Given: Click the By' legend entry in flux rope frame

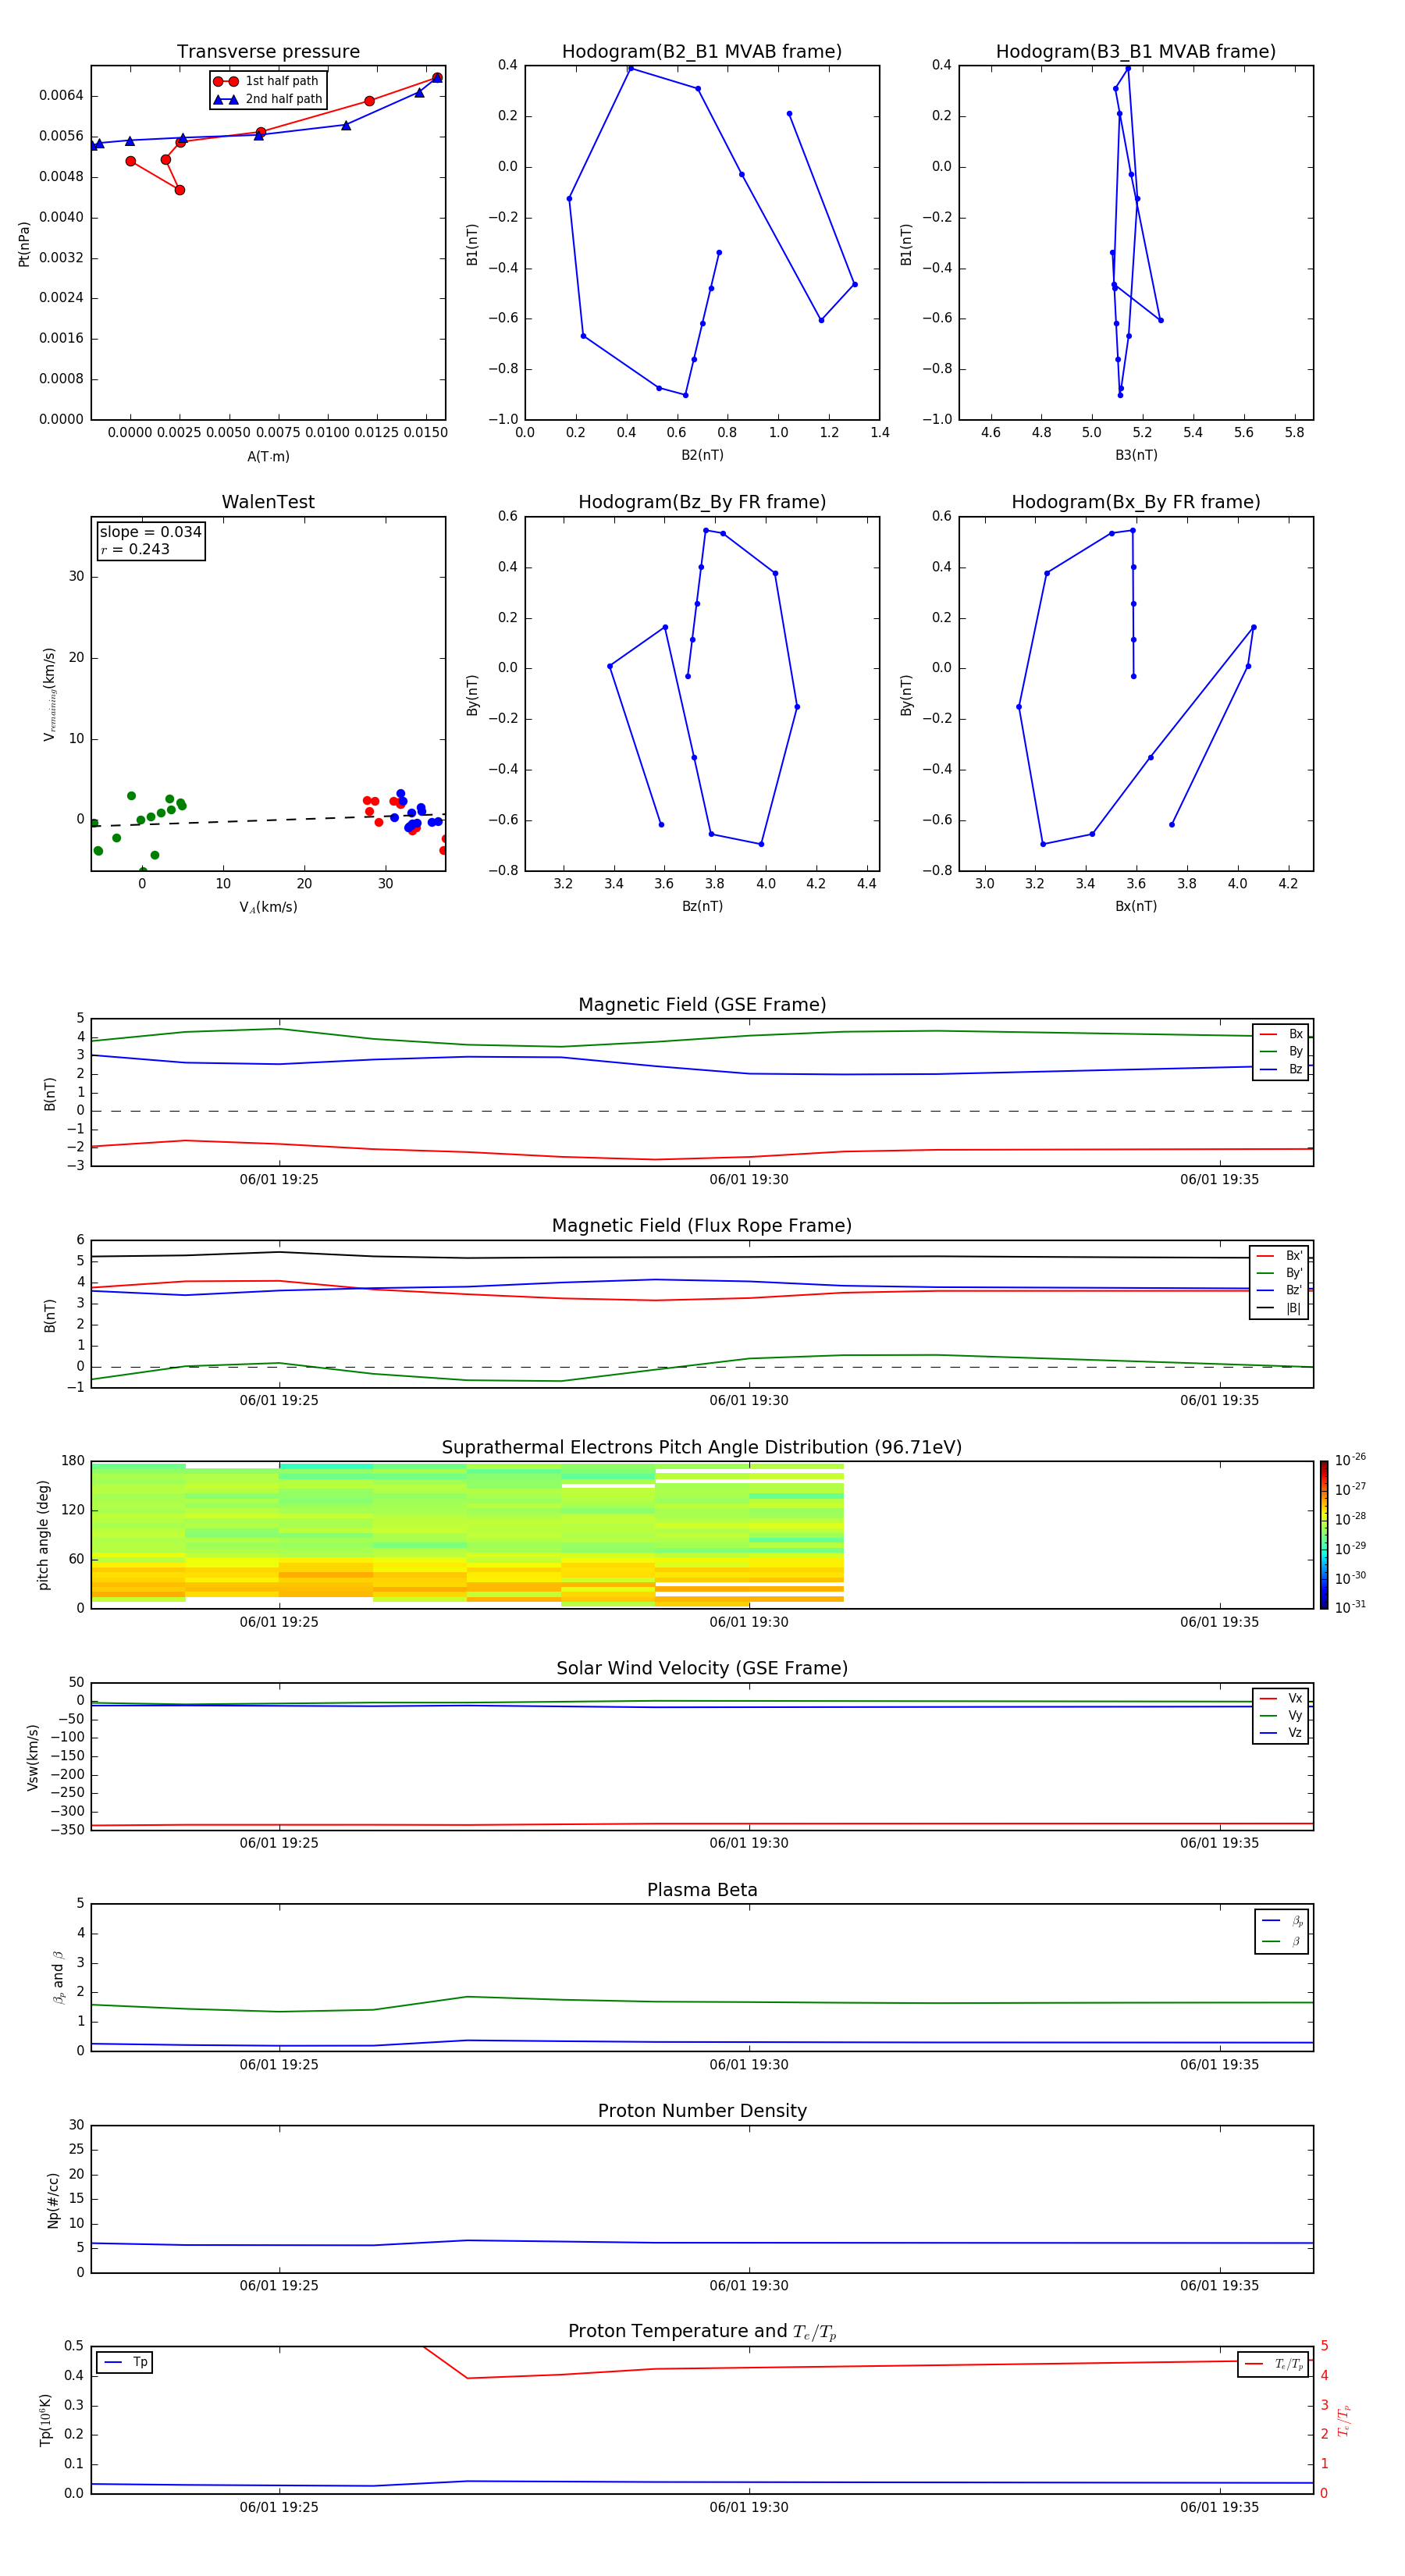Looking at the screenshot, I should [1279, 1273].
